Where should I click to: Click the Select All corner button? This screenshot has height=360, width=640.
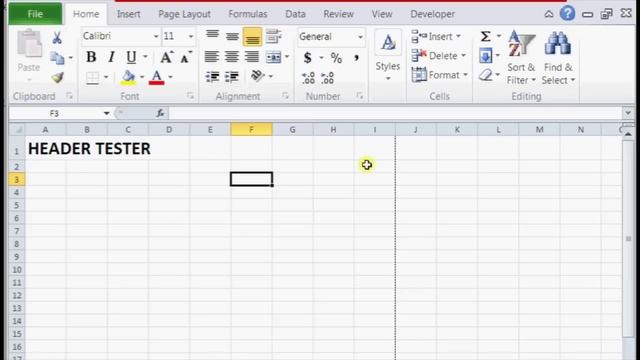17,130
